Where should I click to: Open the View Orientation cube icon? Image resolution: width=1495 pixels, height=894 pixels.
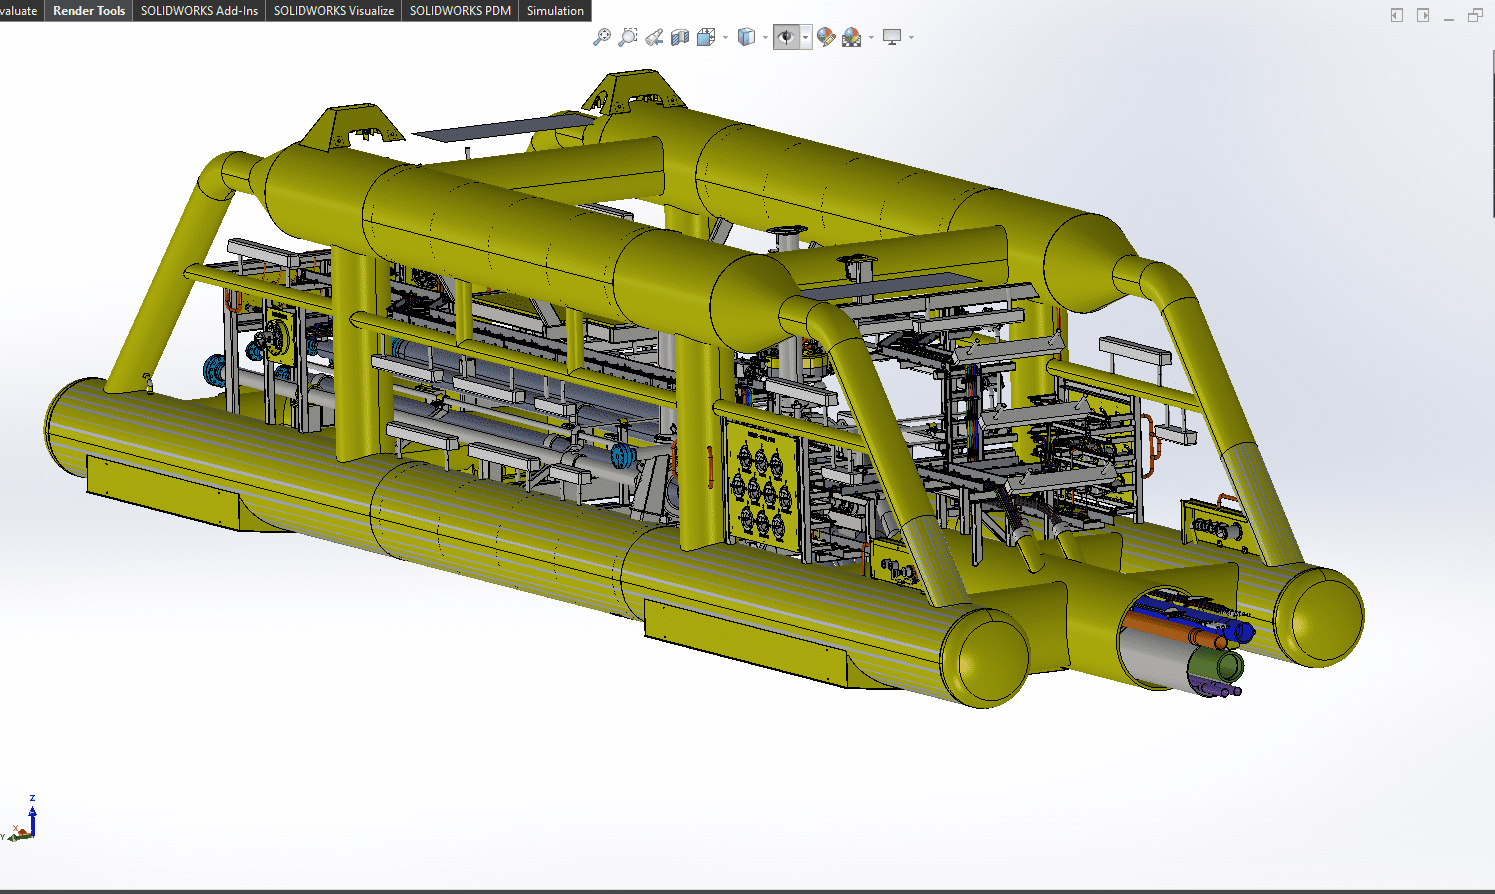pos(706,37)
